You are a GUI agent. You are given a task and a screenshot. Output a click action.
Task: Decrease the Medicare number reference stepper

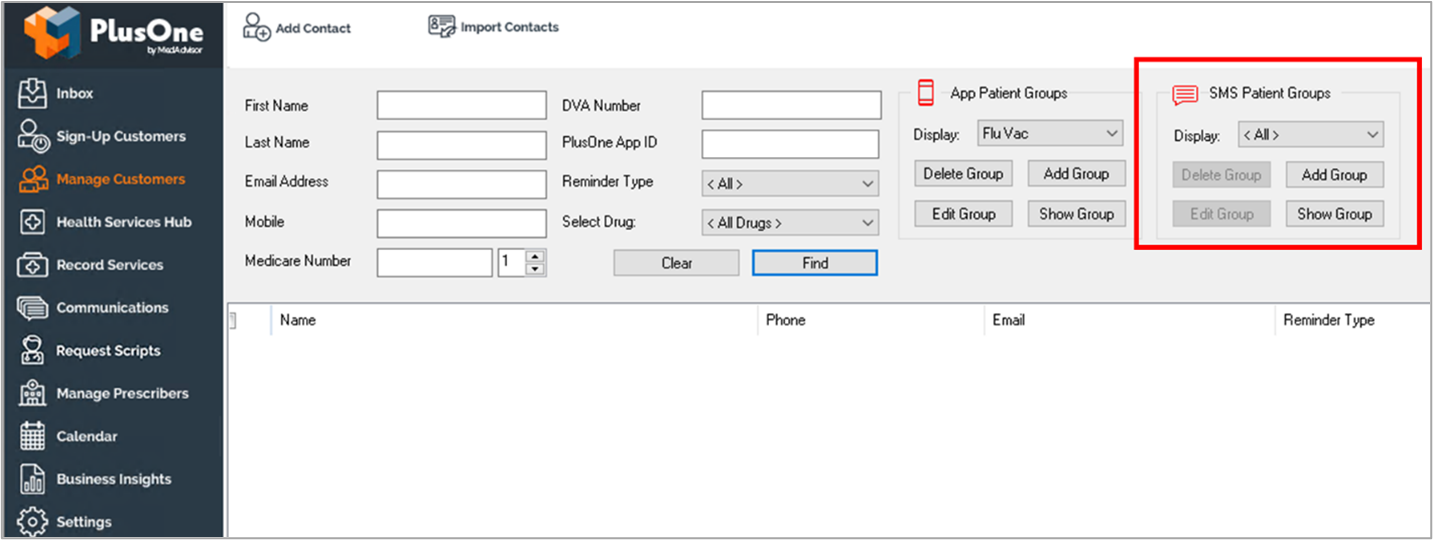[536, 269]
